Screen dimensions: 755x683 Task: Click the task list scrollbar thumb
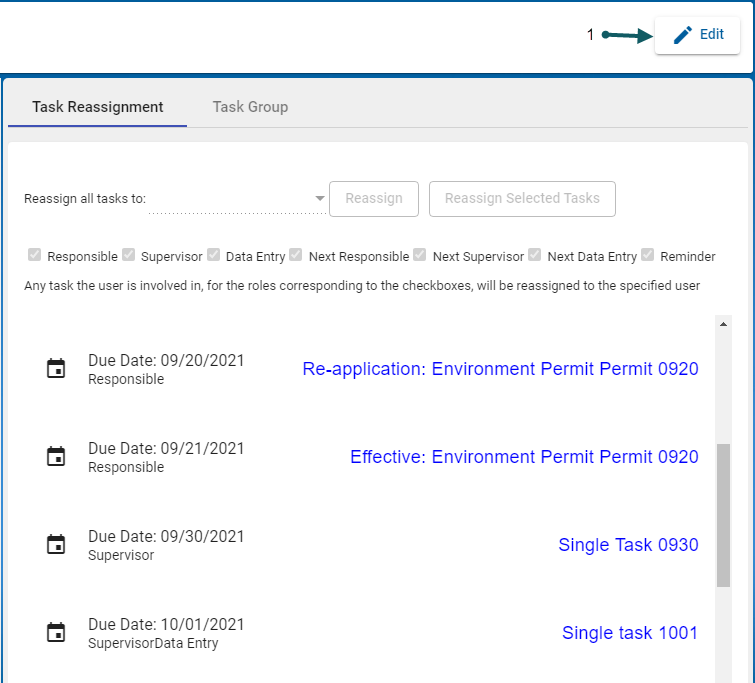point(723,515)
